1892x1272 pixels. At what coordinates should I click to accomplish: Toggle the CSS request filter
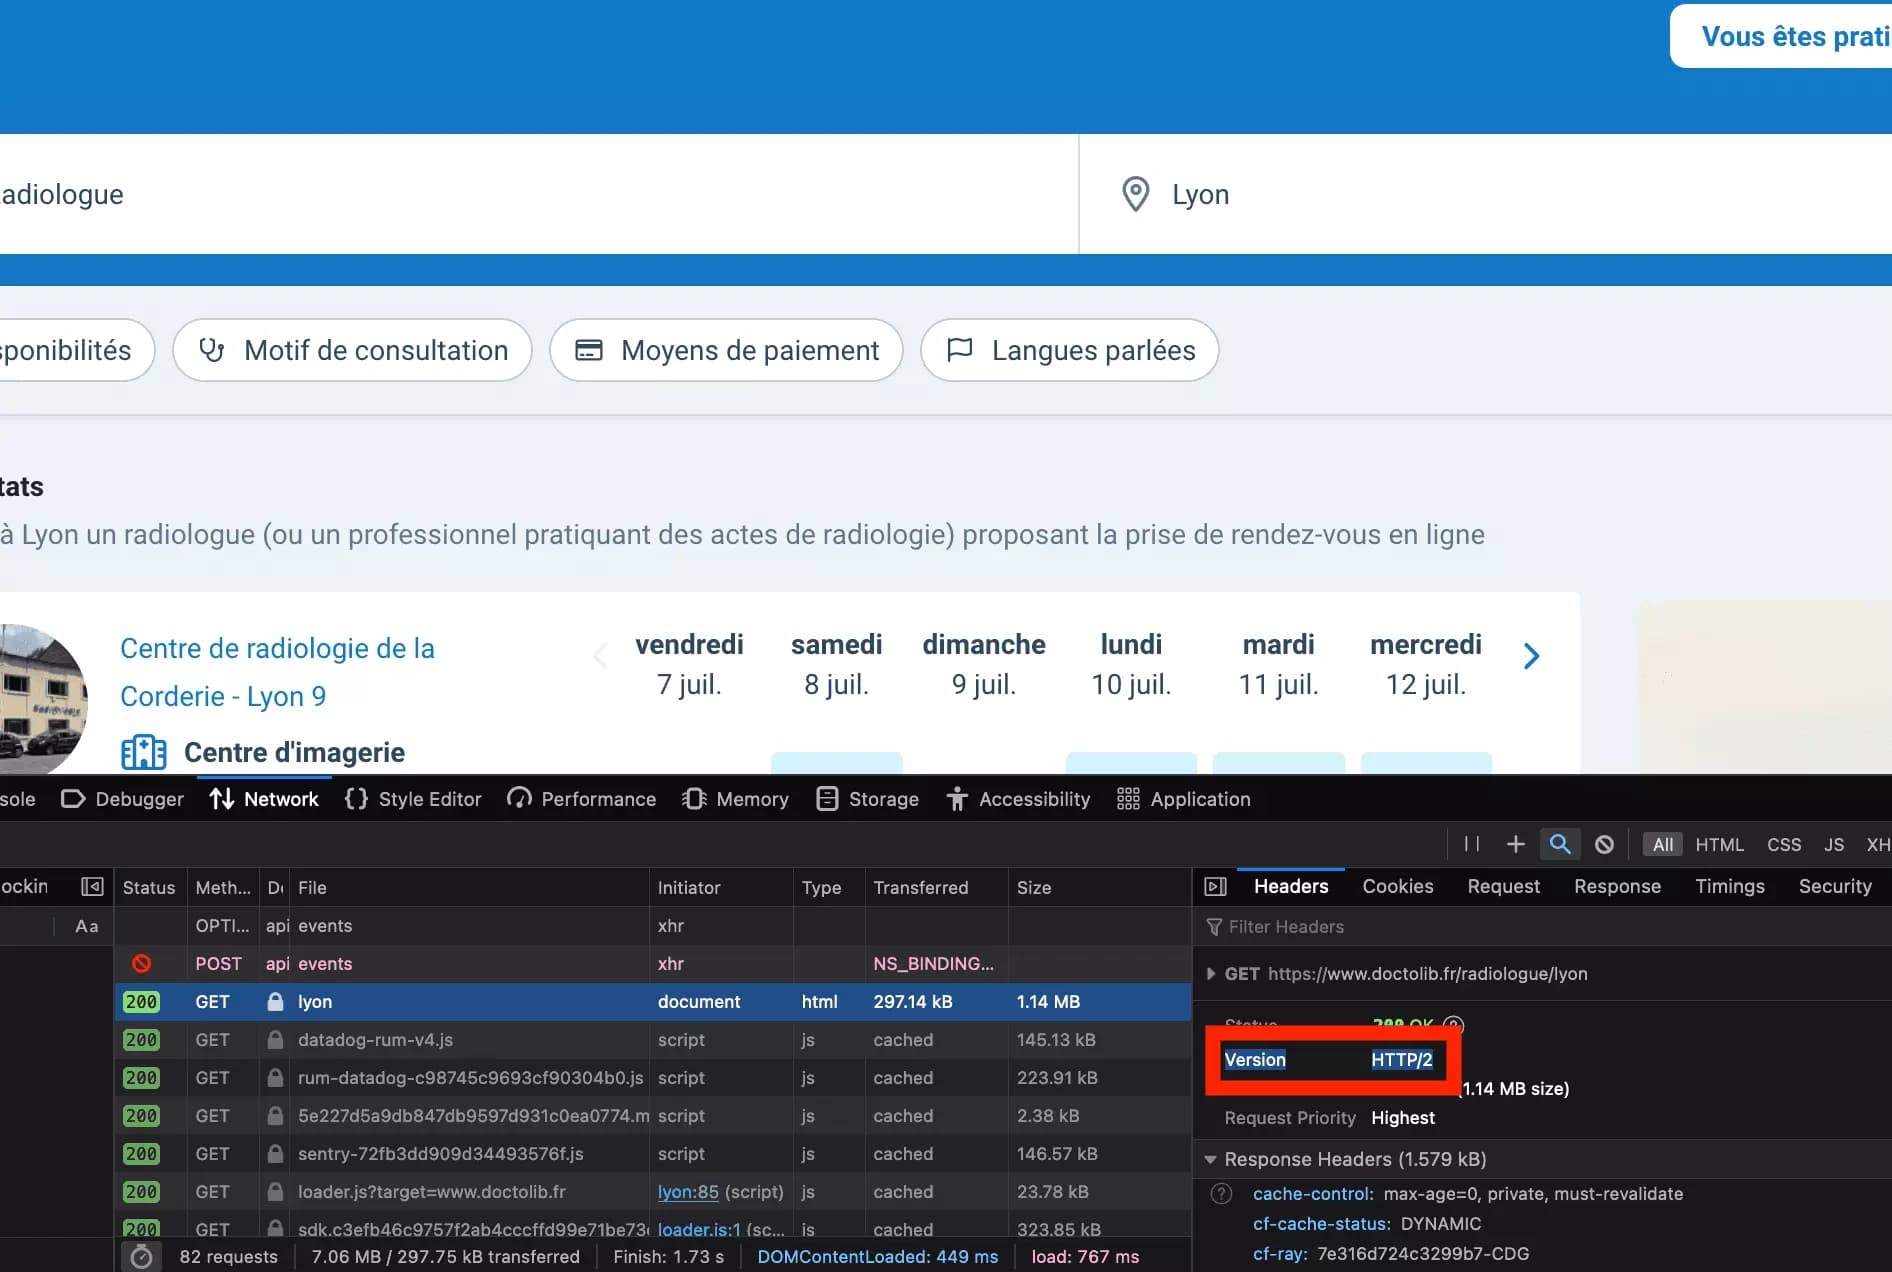1784,843
